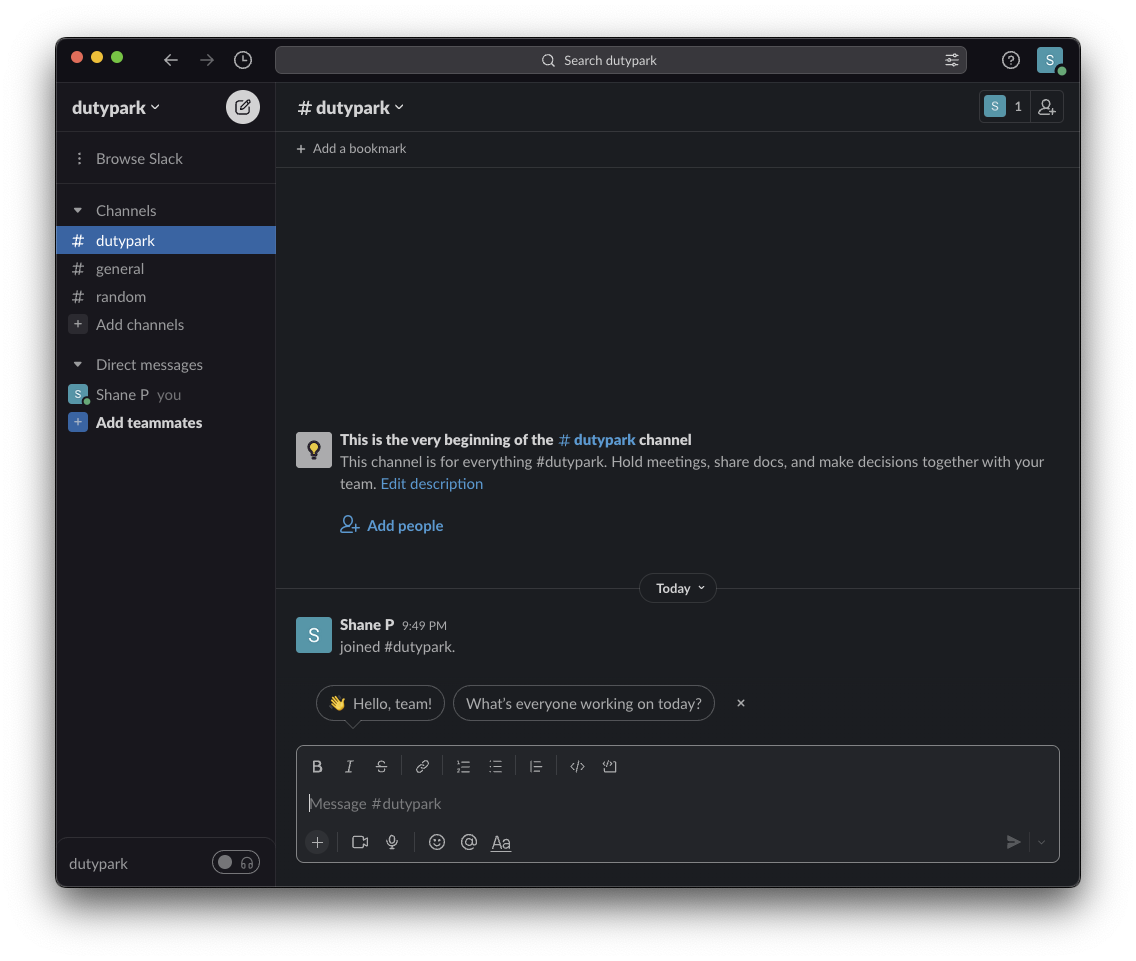This screenshot has width=1136, height=961.
Task: Open Shane P direct message
Action: (x=166, y=395)
